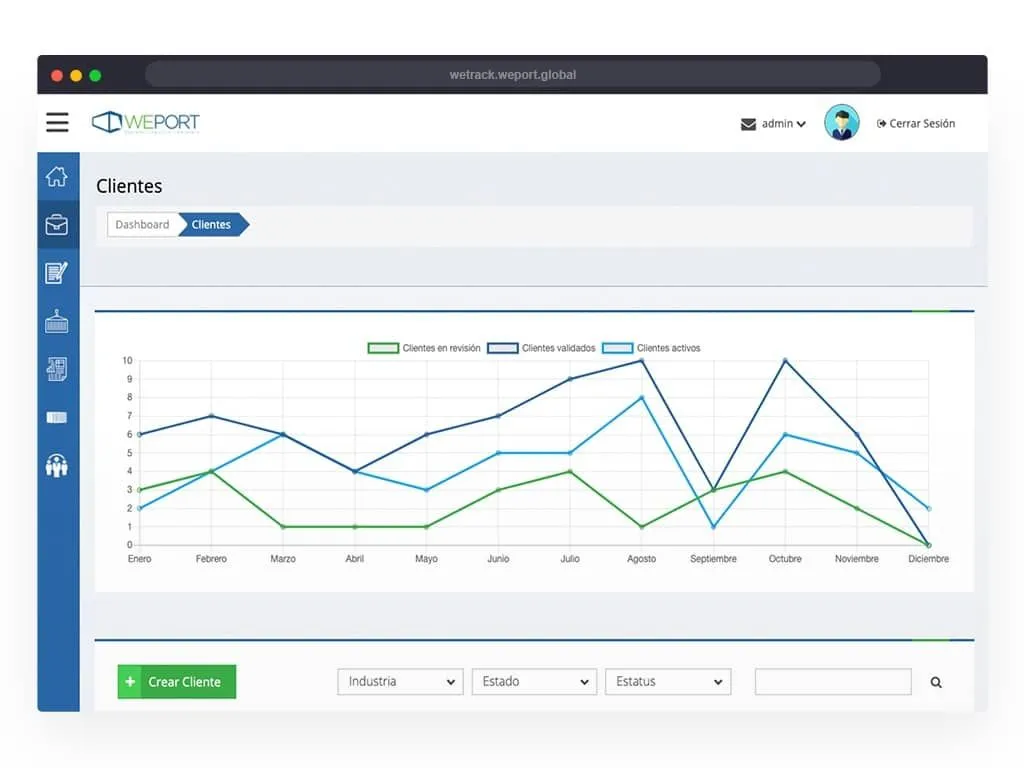
Task: Select the briefcase Clientes icon in sidebar
Action: [x=57, y=224]
